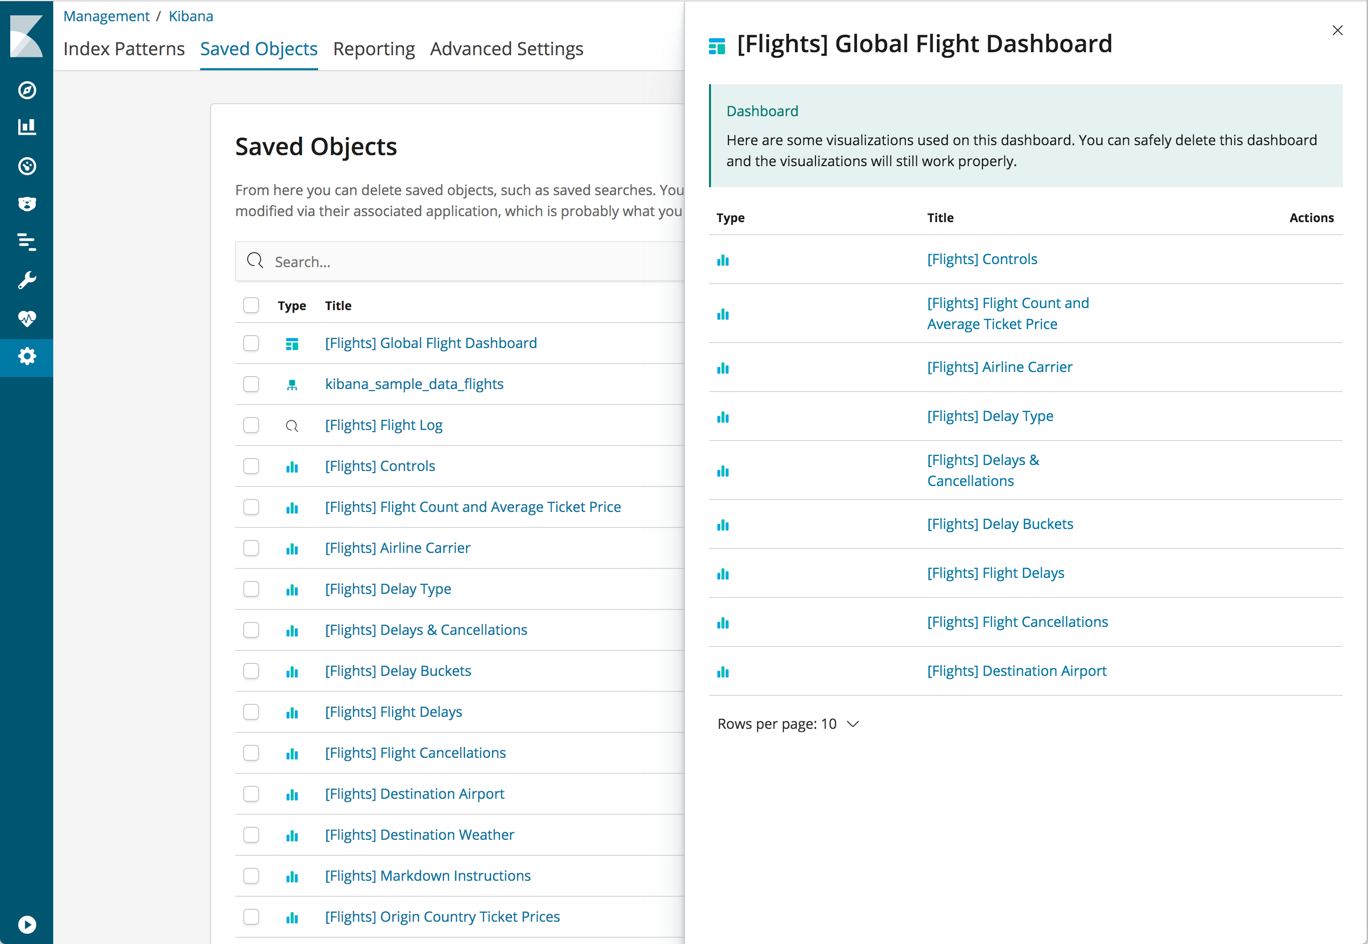Viewport: 1368px width, 944px height.
Task: Expand sidebar with bottom arrow icon
Action: click(x=27, y=925)
